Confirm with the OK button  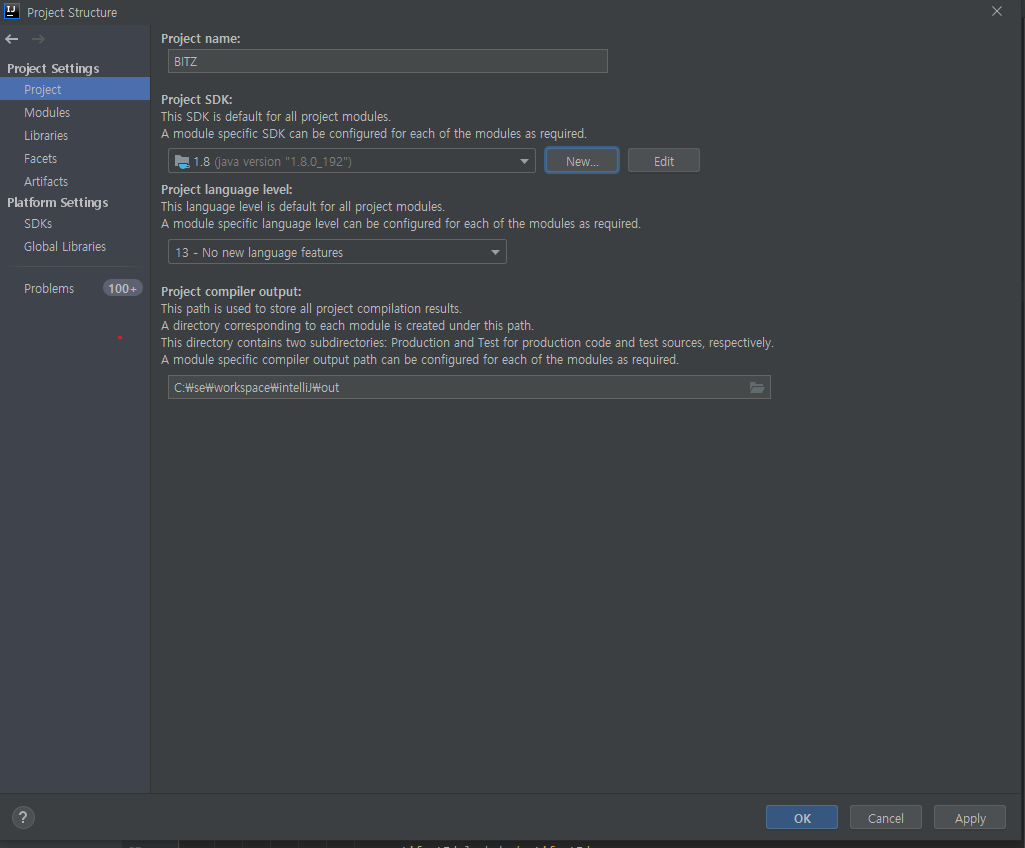[802, 817]
